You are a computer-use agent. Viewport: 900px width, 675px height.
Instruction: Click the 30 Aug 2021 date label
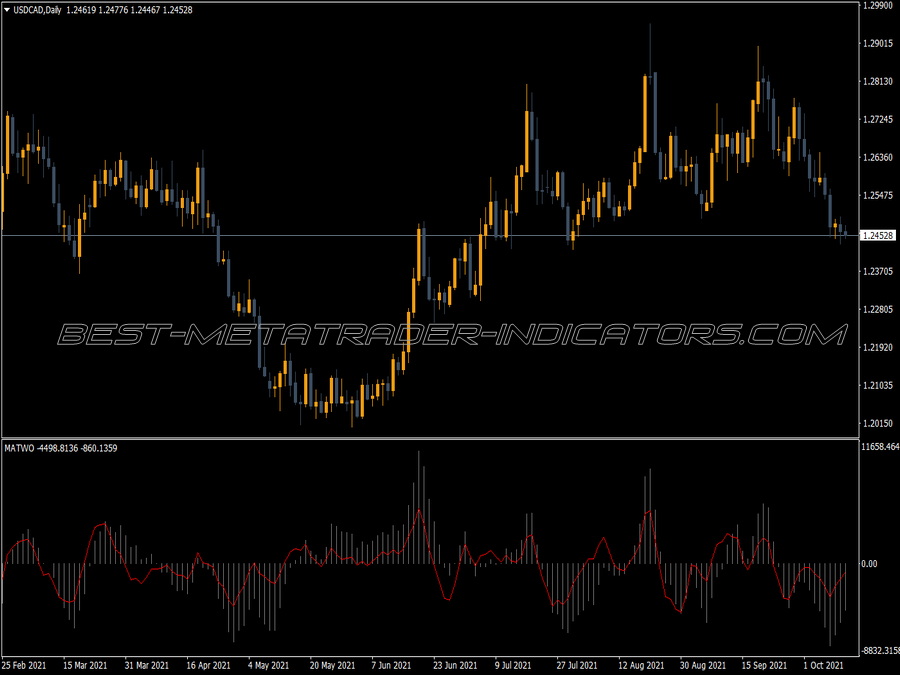703,665
